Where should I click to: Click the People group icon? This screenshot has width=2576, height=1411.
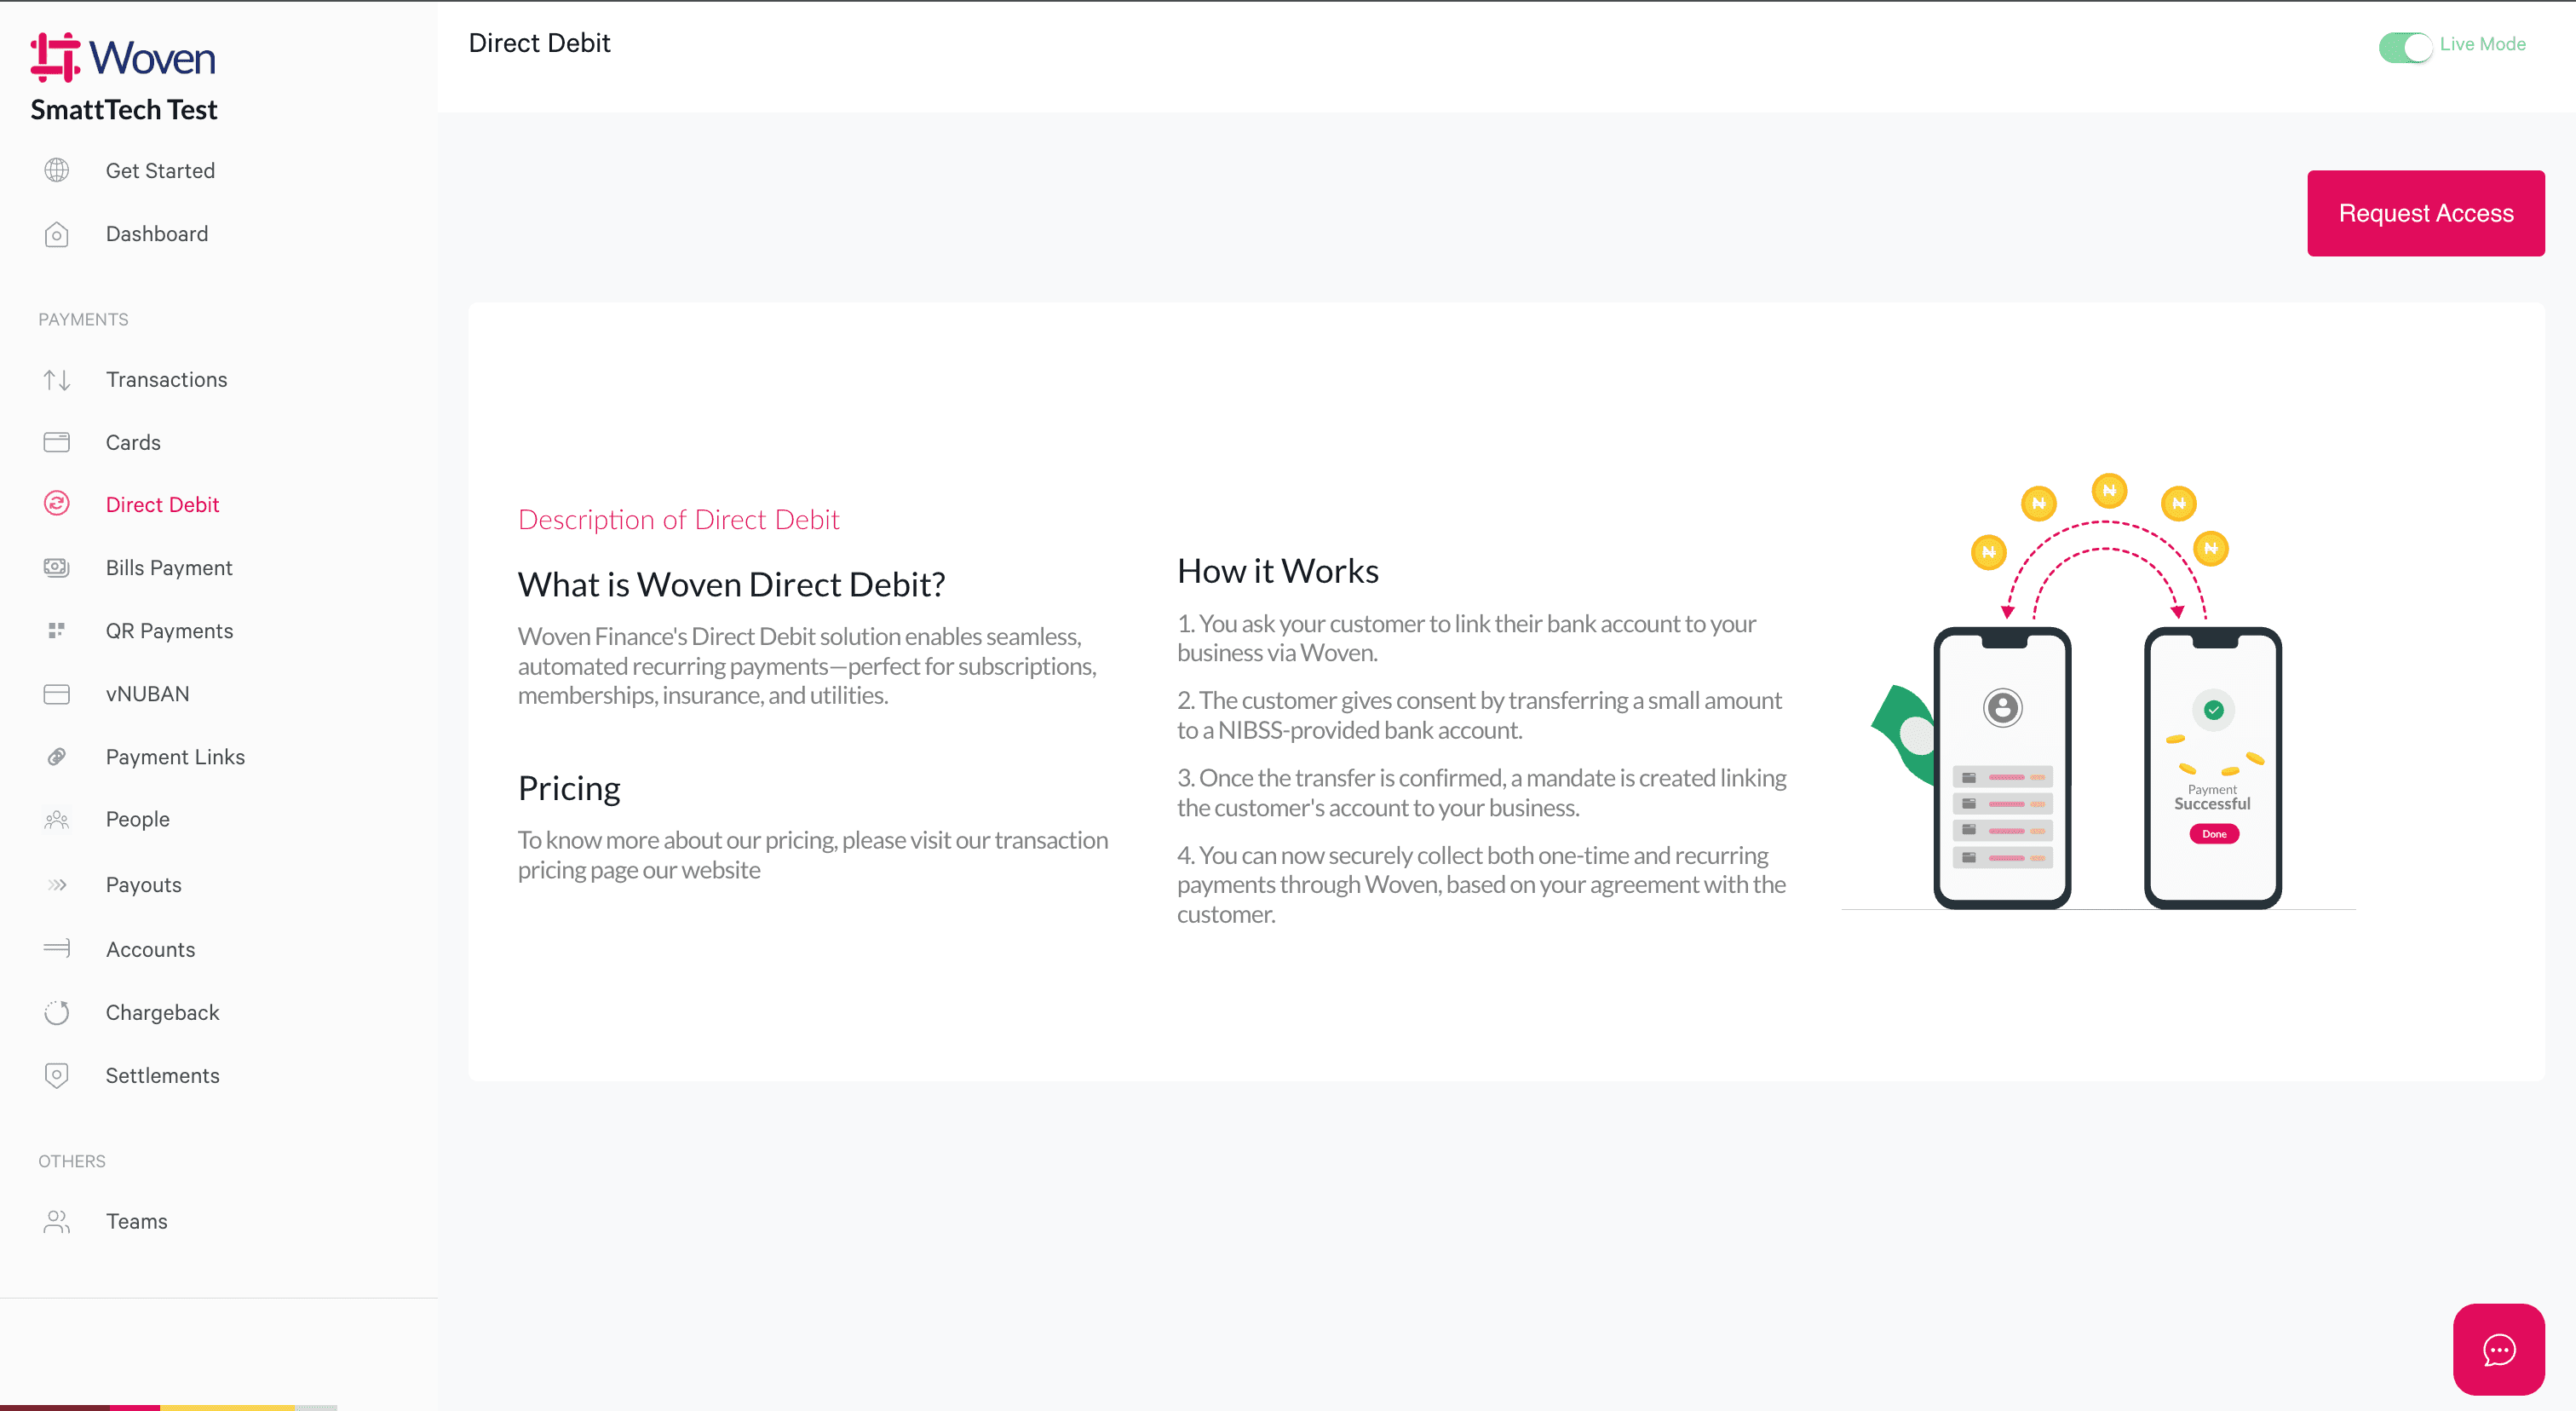tap(57, 820)
